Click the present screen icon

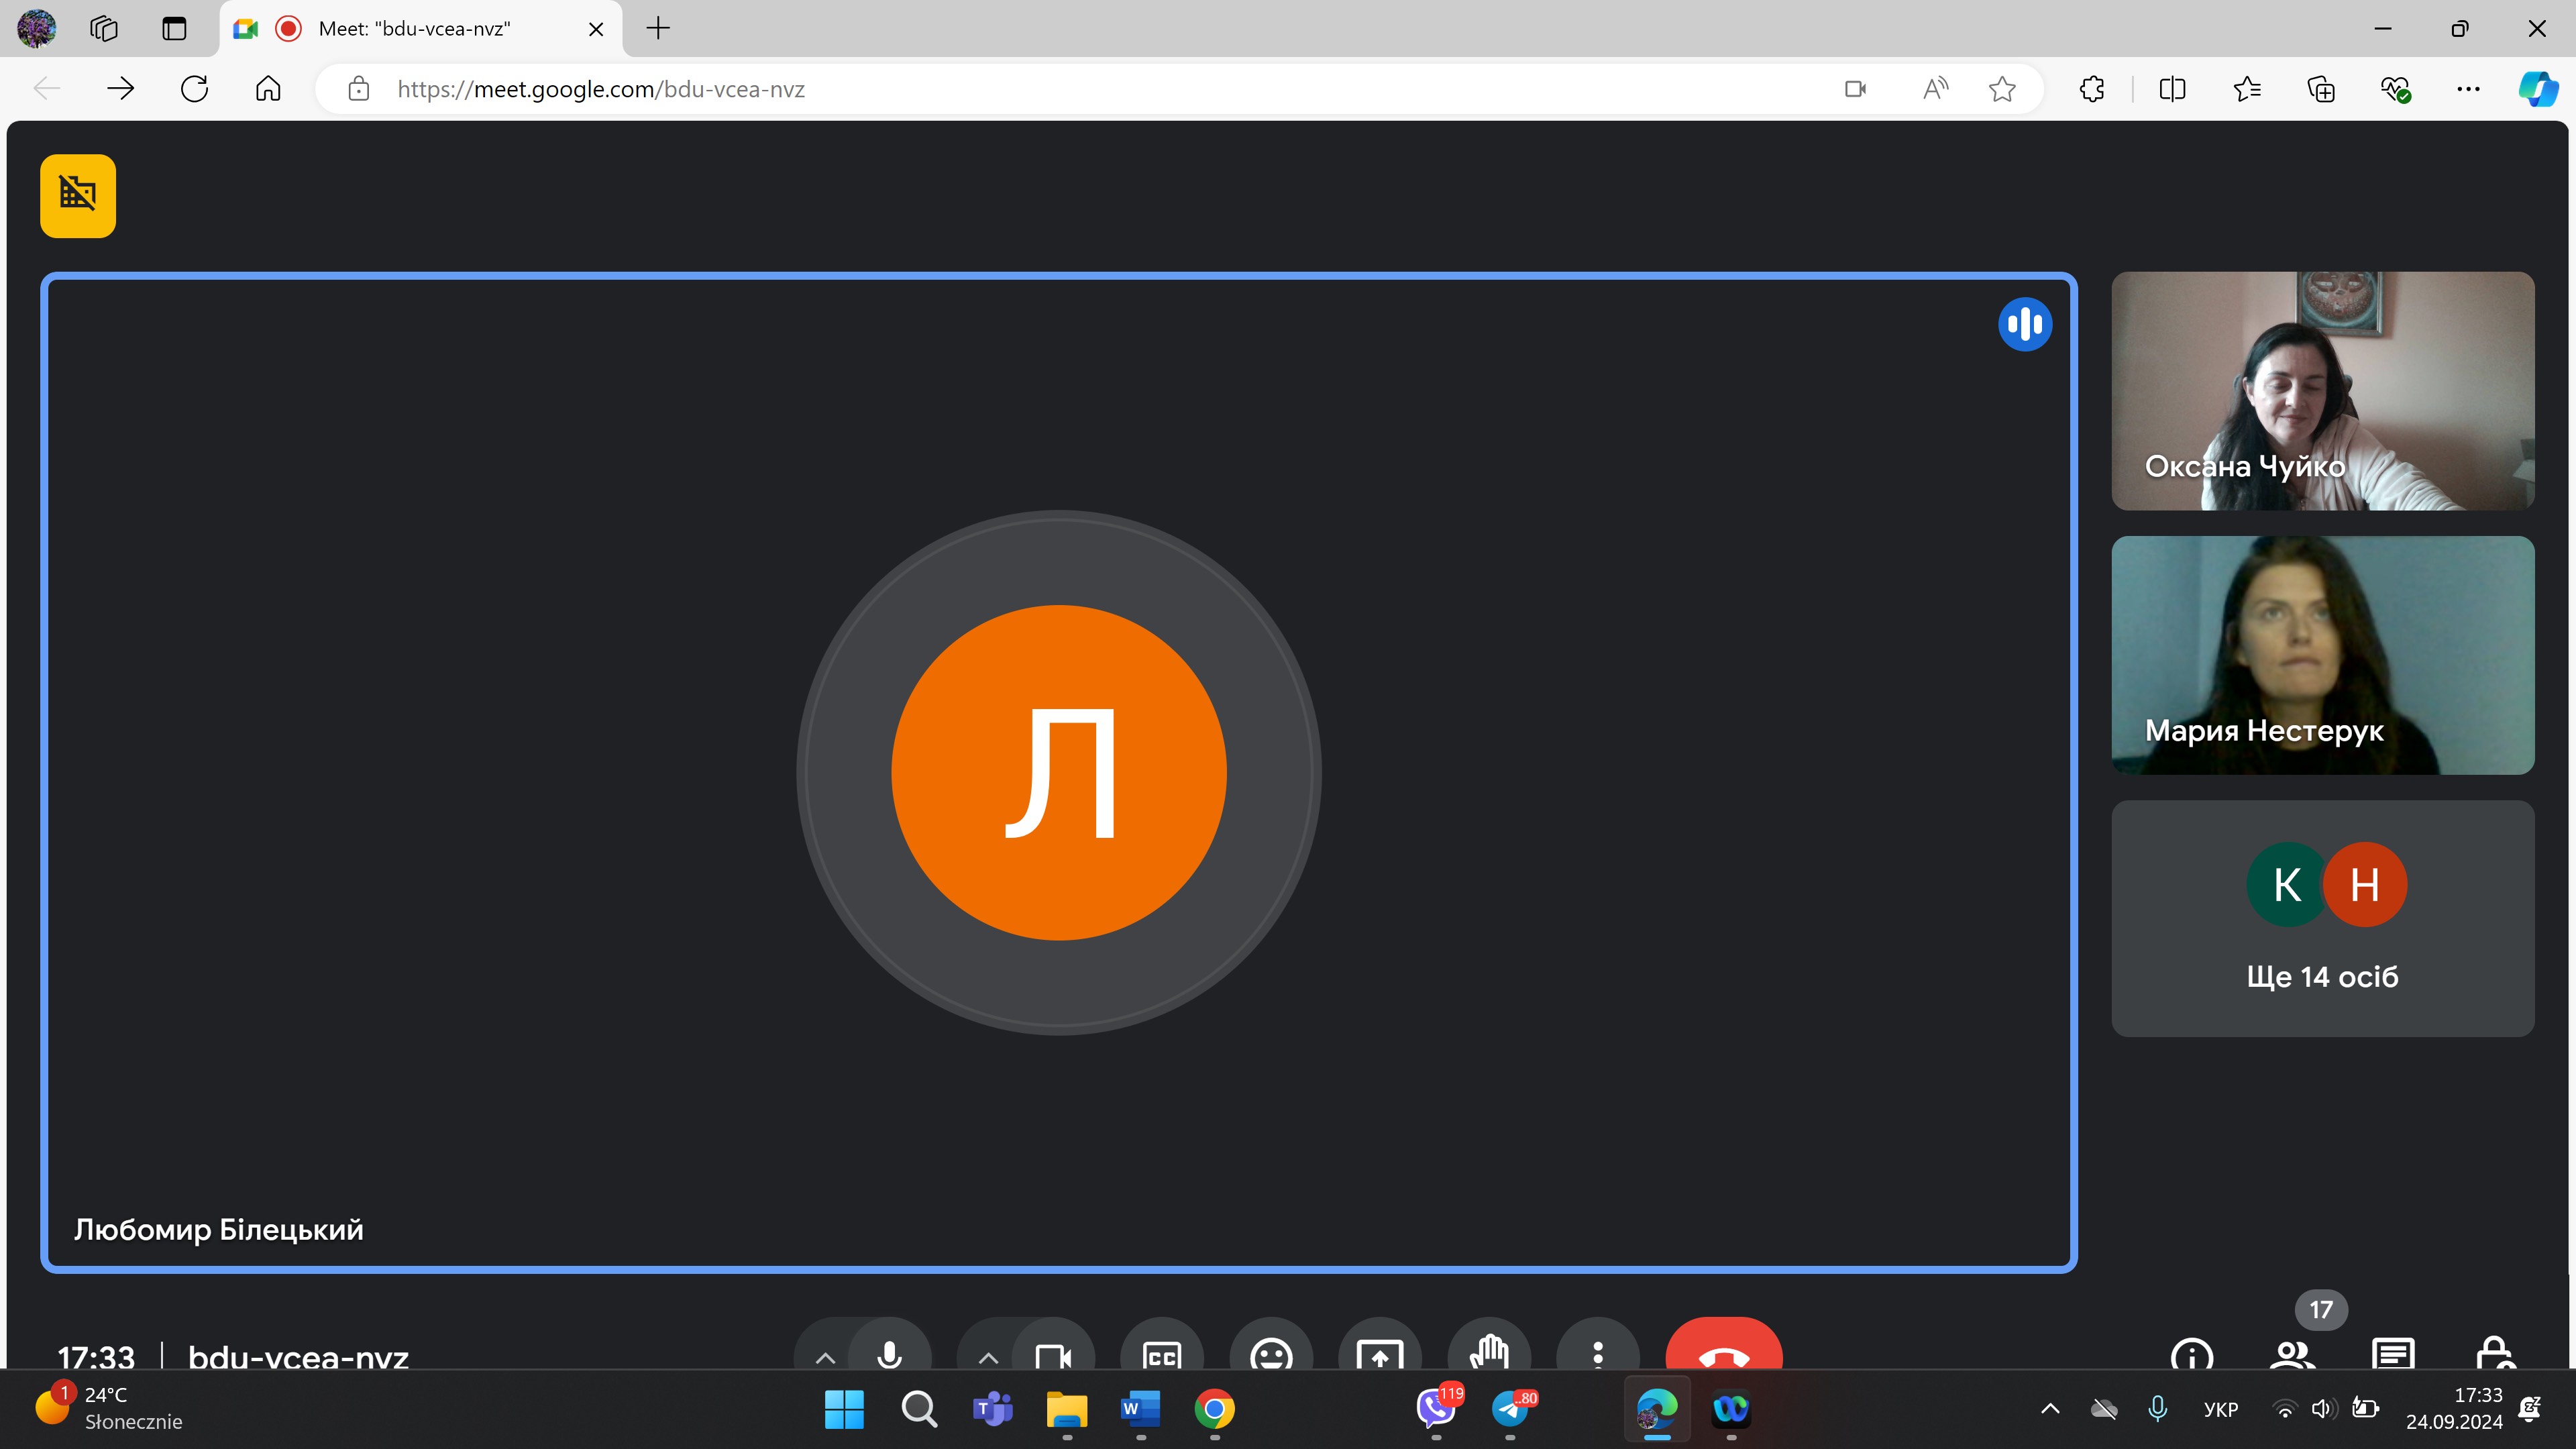pos(1379,1355)
